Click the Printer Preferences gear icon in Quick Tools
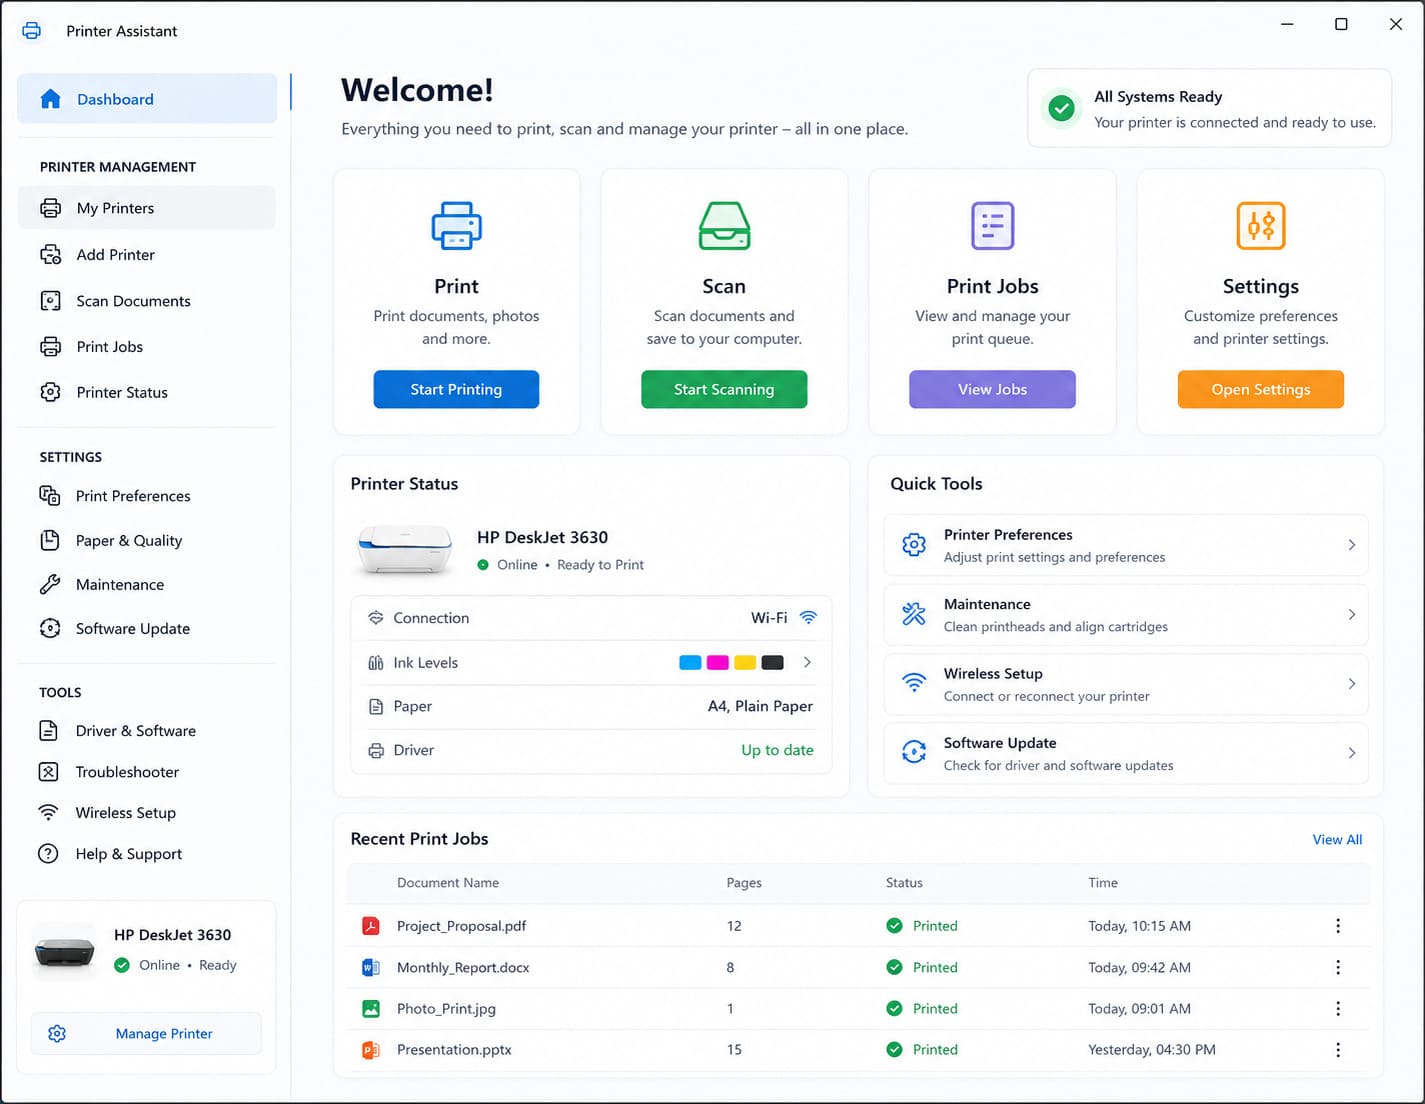This screenshot has height=1104, width=1425. tap(914, 545)
